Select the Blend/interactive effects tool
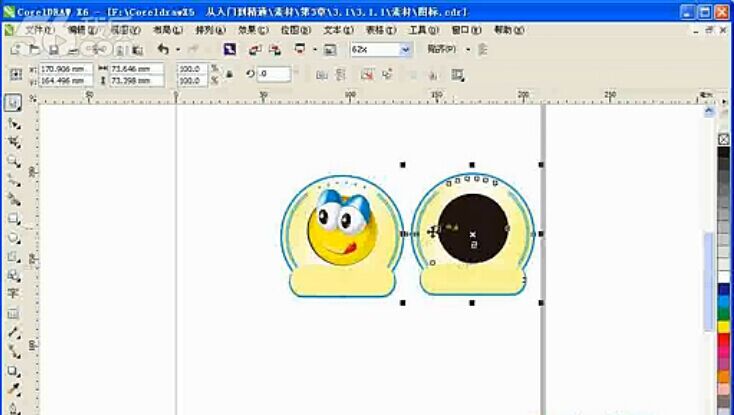 tap(14, 371)
